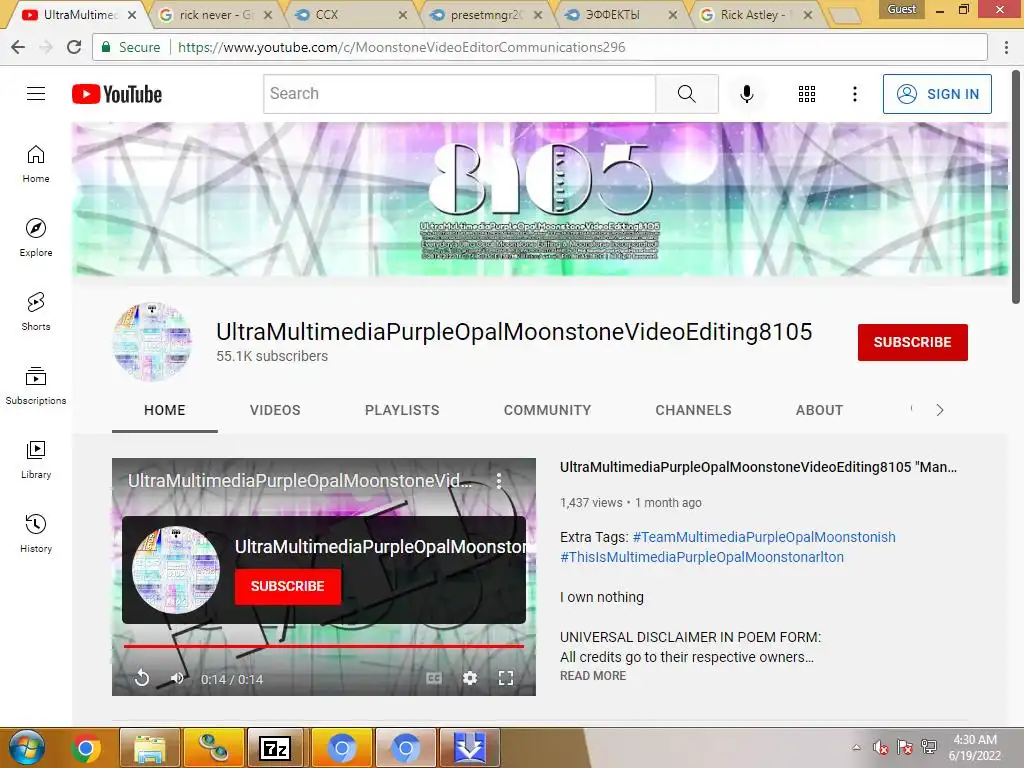
Task: Click the network tray icon
Action: pos(929,747)
